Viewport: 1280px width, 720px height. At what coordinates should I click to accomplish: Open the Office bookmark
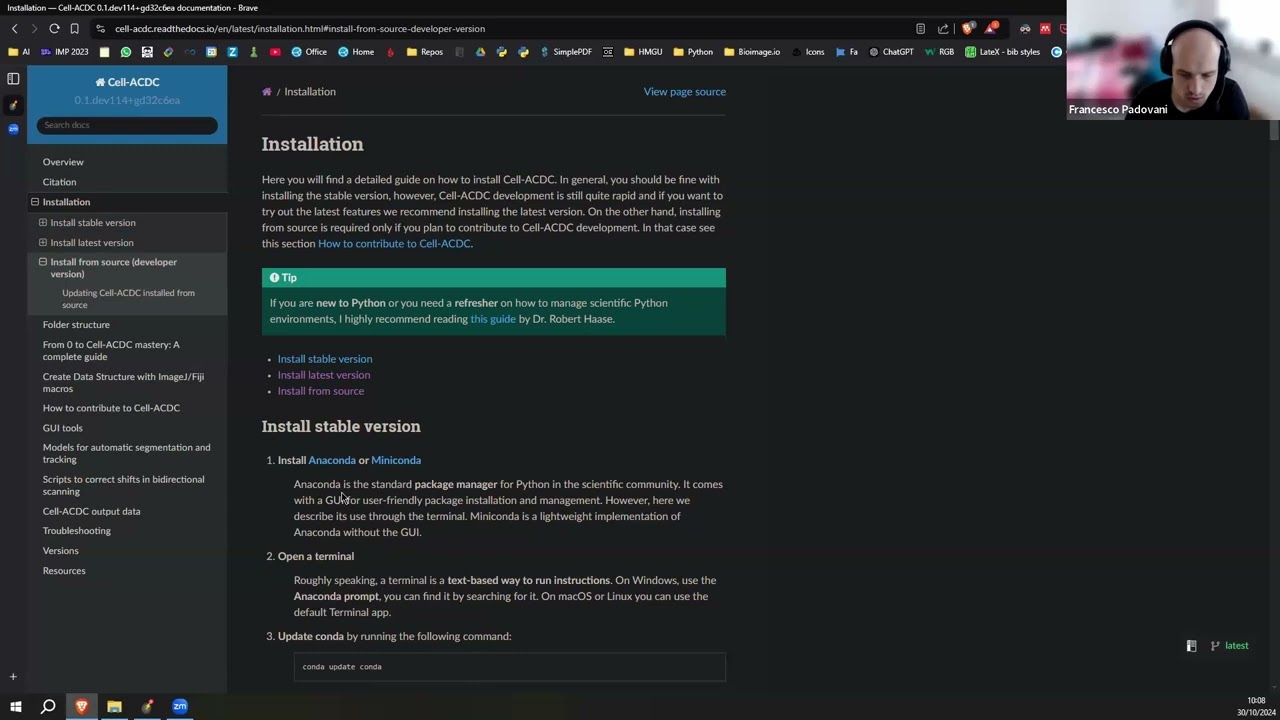[x=309, y=52]
